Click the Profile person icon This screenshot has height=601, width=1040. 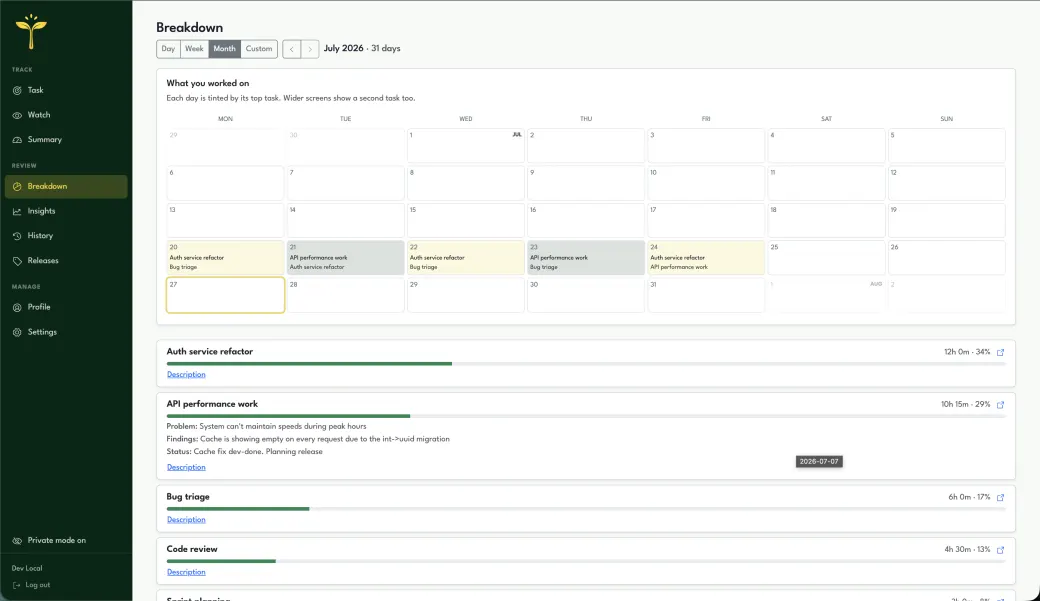17,307
